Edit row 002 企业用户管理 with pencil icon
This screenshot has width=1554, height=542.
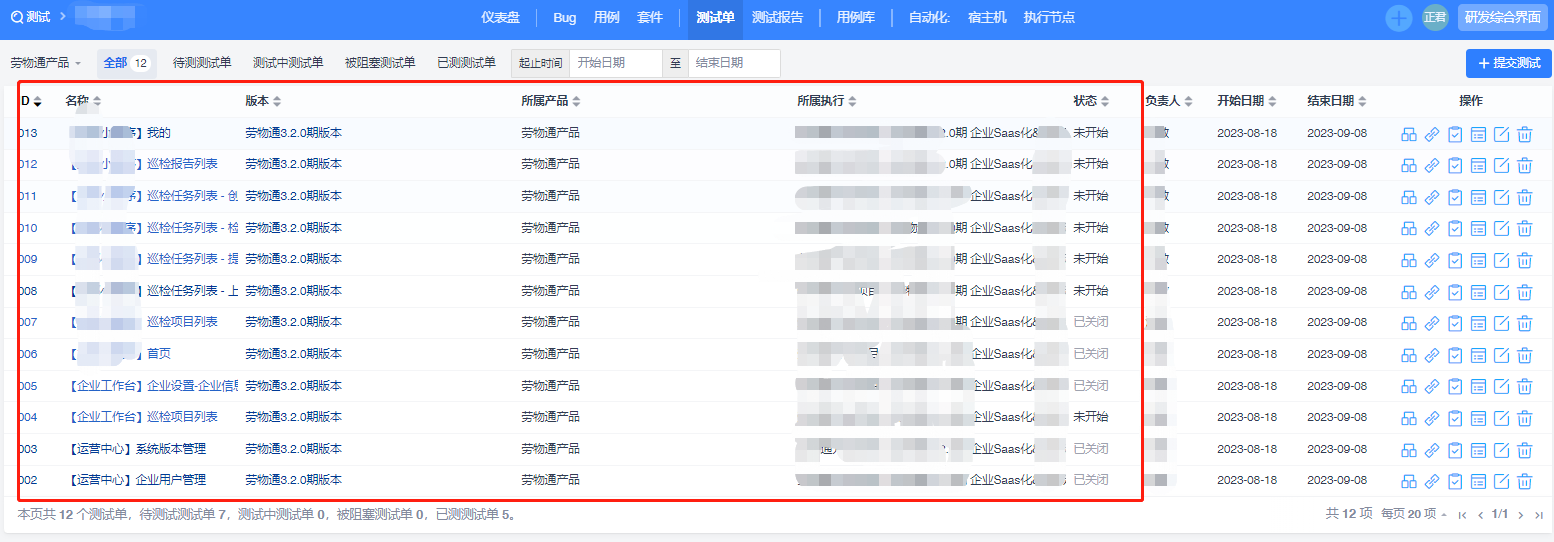[1501, 481]
